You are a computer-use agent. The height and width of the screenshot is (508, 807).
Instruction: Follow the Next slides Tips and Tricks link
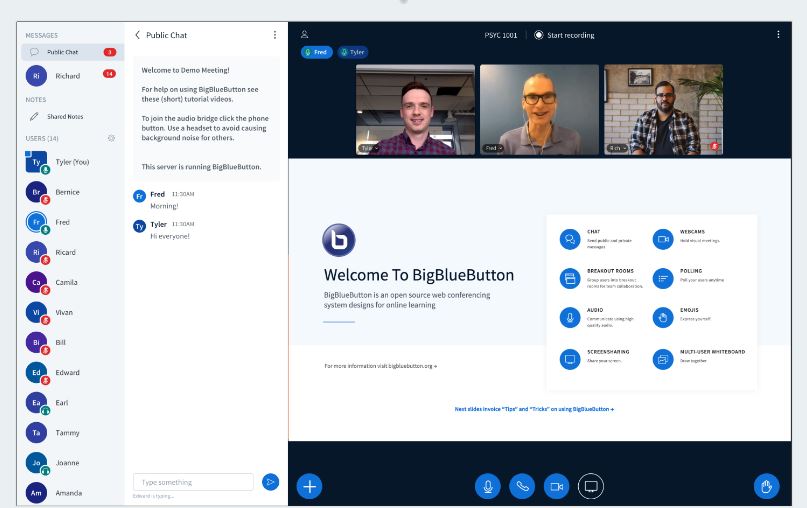[x=534, y=409]
